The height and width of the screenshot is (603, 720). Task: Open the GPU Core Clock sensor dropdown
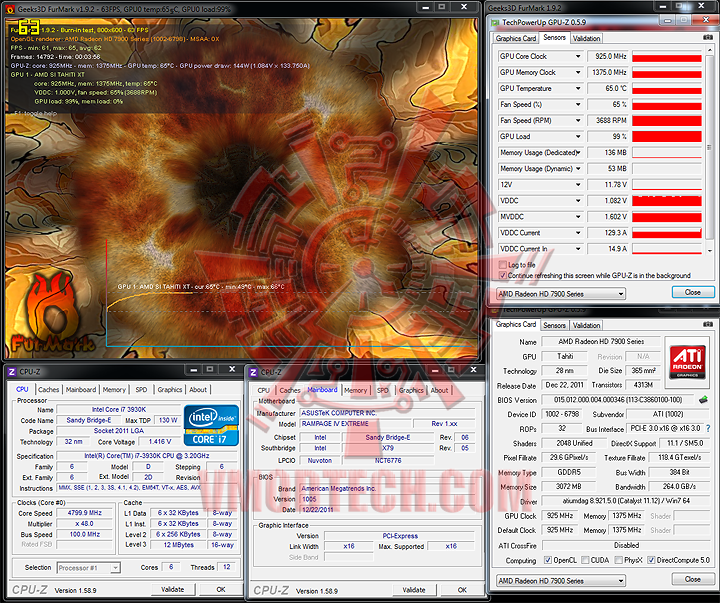pyautogui.click(x=578, y=56)
